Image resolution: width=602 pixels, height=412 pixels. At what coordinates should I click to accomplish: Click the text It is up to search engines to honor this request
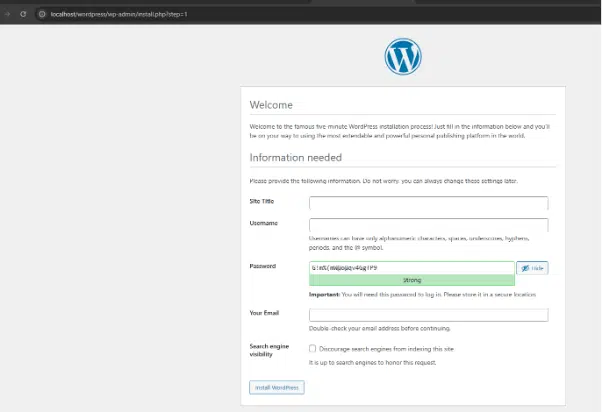coord(372,362)
